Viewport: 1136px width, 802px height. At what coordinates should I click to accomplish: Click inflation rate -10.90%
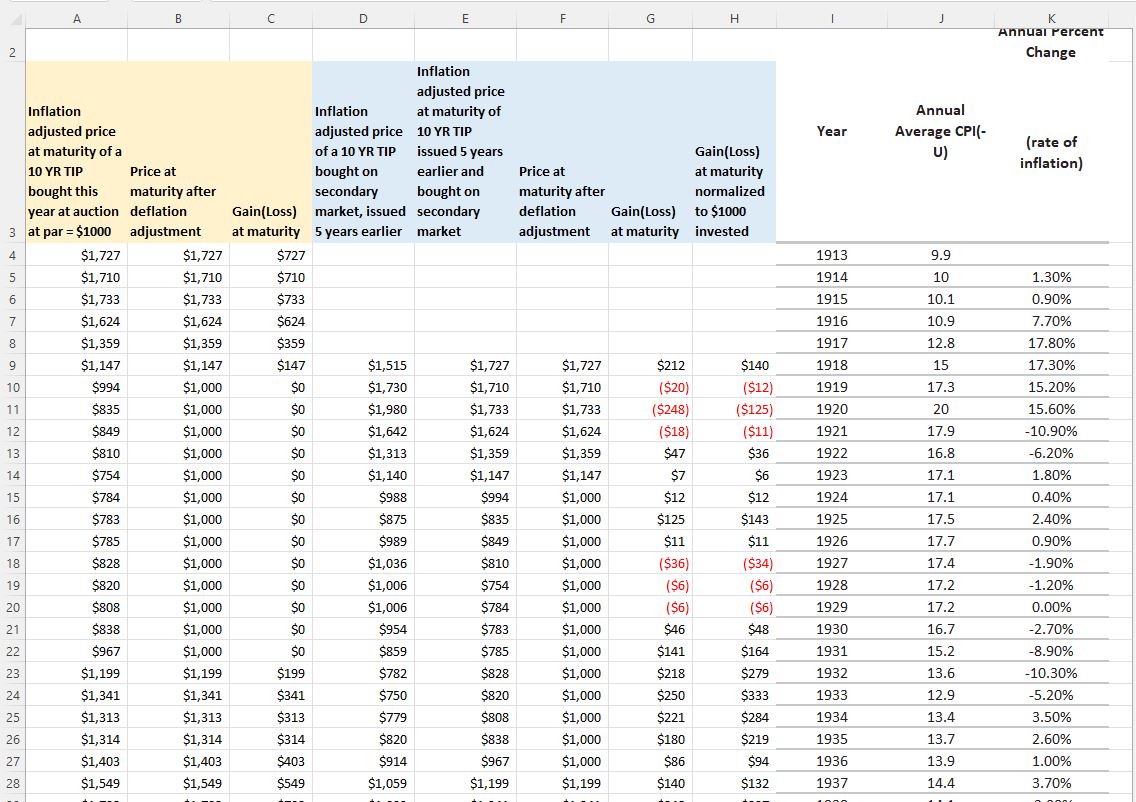click(x=1051, y=432)
